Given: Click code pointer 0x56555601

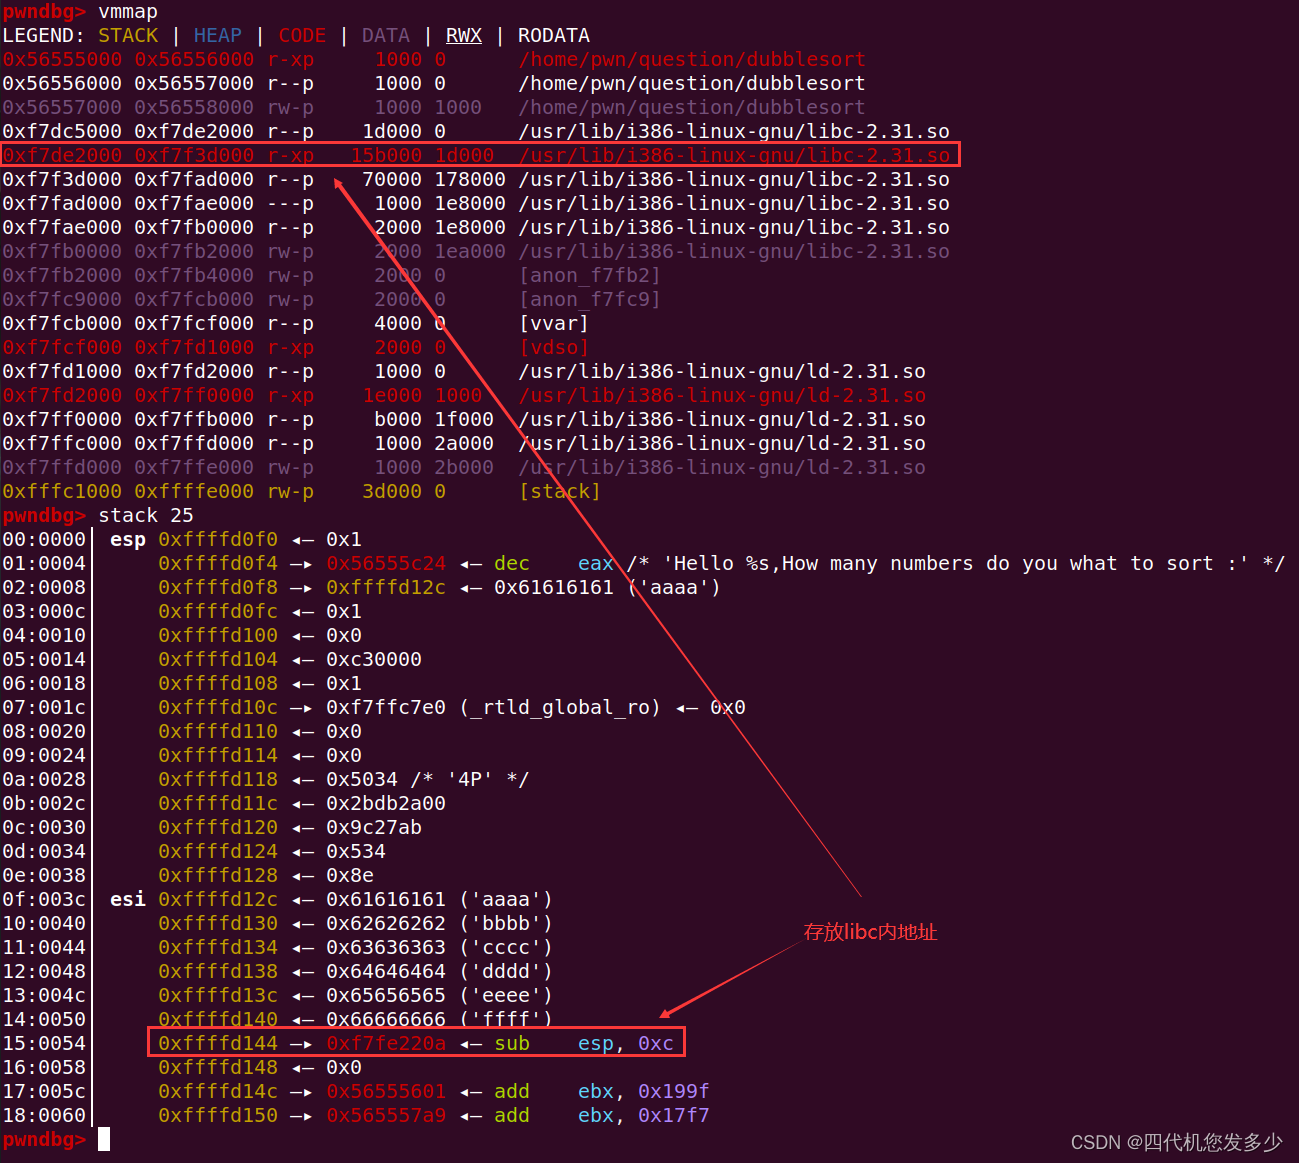Looking at the screenshot, I should click(x=386, y=1092).
